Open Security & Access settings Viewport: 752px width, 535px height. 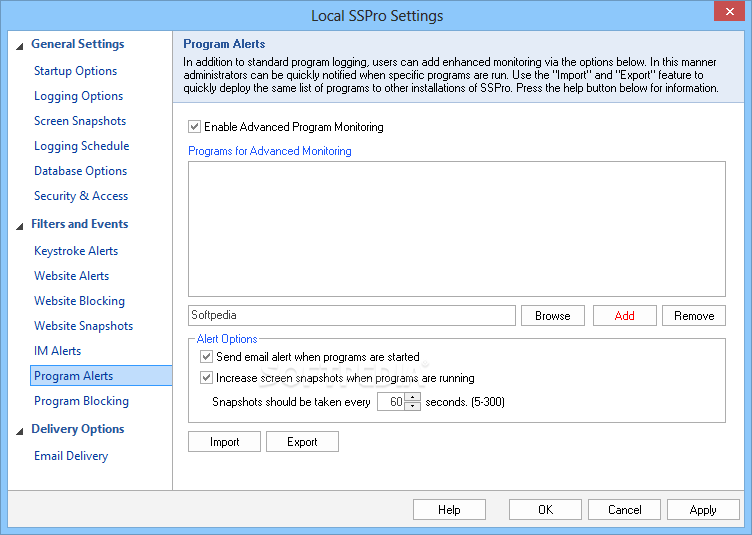[81, 196]
